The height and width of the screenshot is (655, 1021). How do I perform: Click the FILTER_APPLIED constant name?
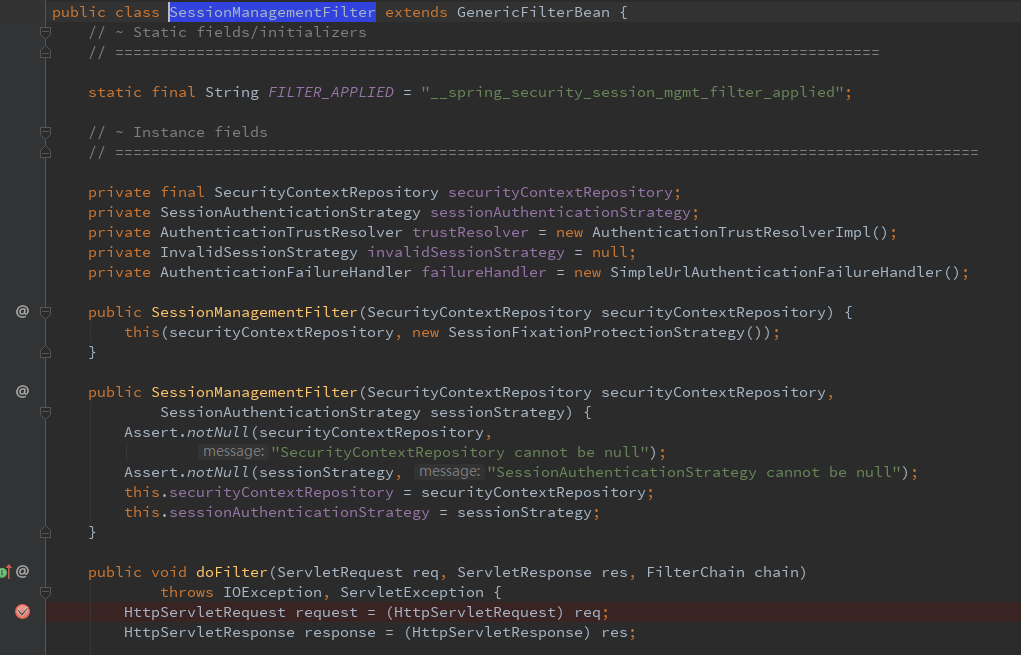click(x=331, y=92)
